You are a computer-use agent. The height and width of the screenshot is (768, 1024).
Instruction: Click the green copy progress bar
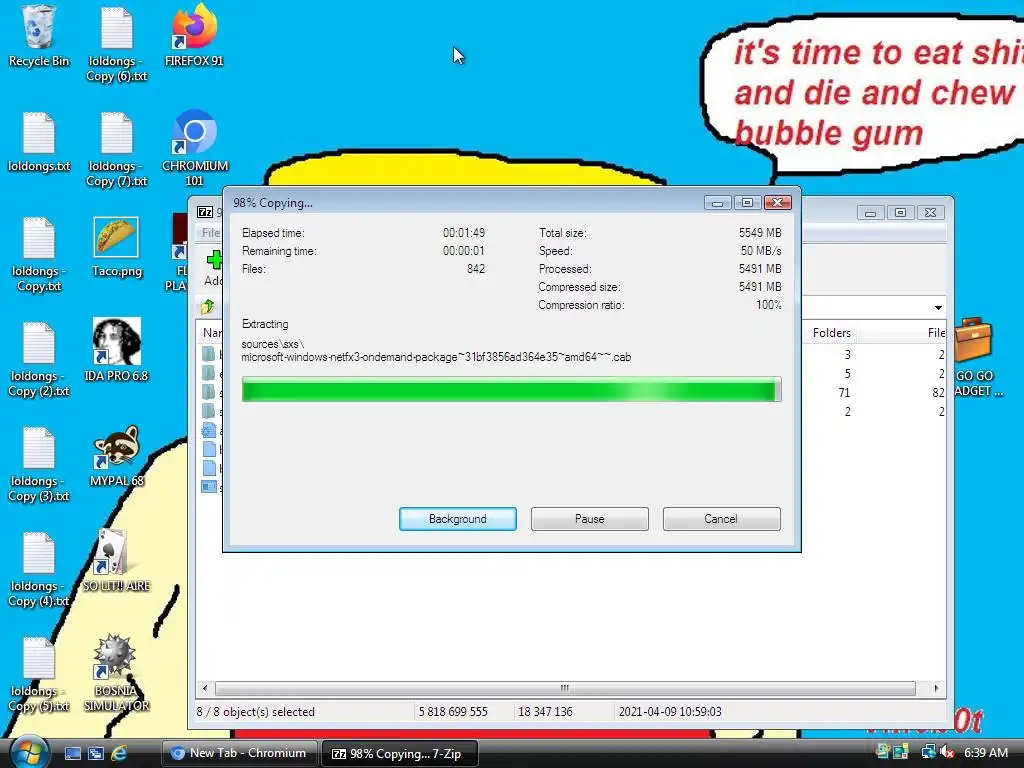coord(511,390)
